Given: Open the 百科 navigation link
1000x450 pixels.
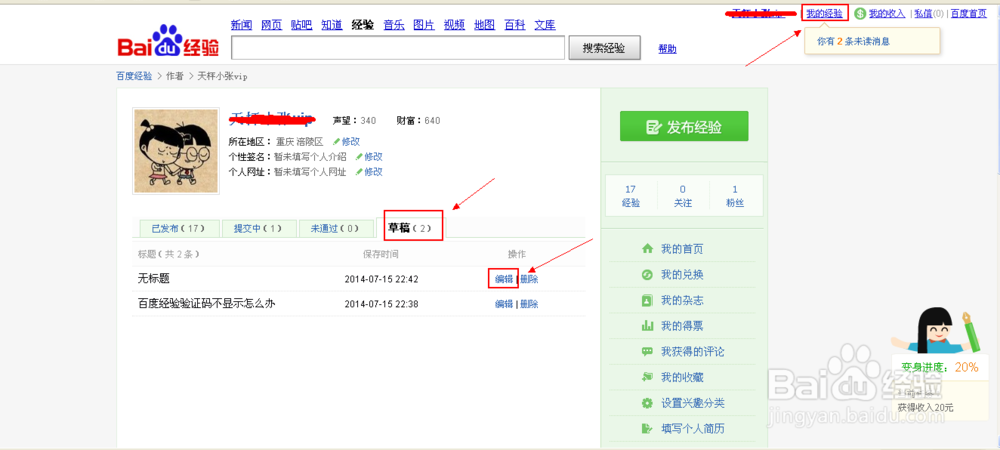Looking at the screenshot, I should 515,25.
